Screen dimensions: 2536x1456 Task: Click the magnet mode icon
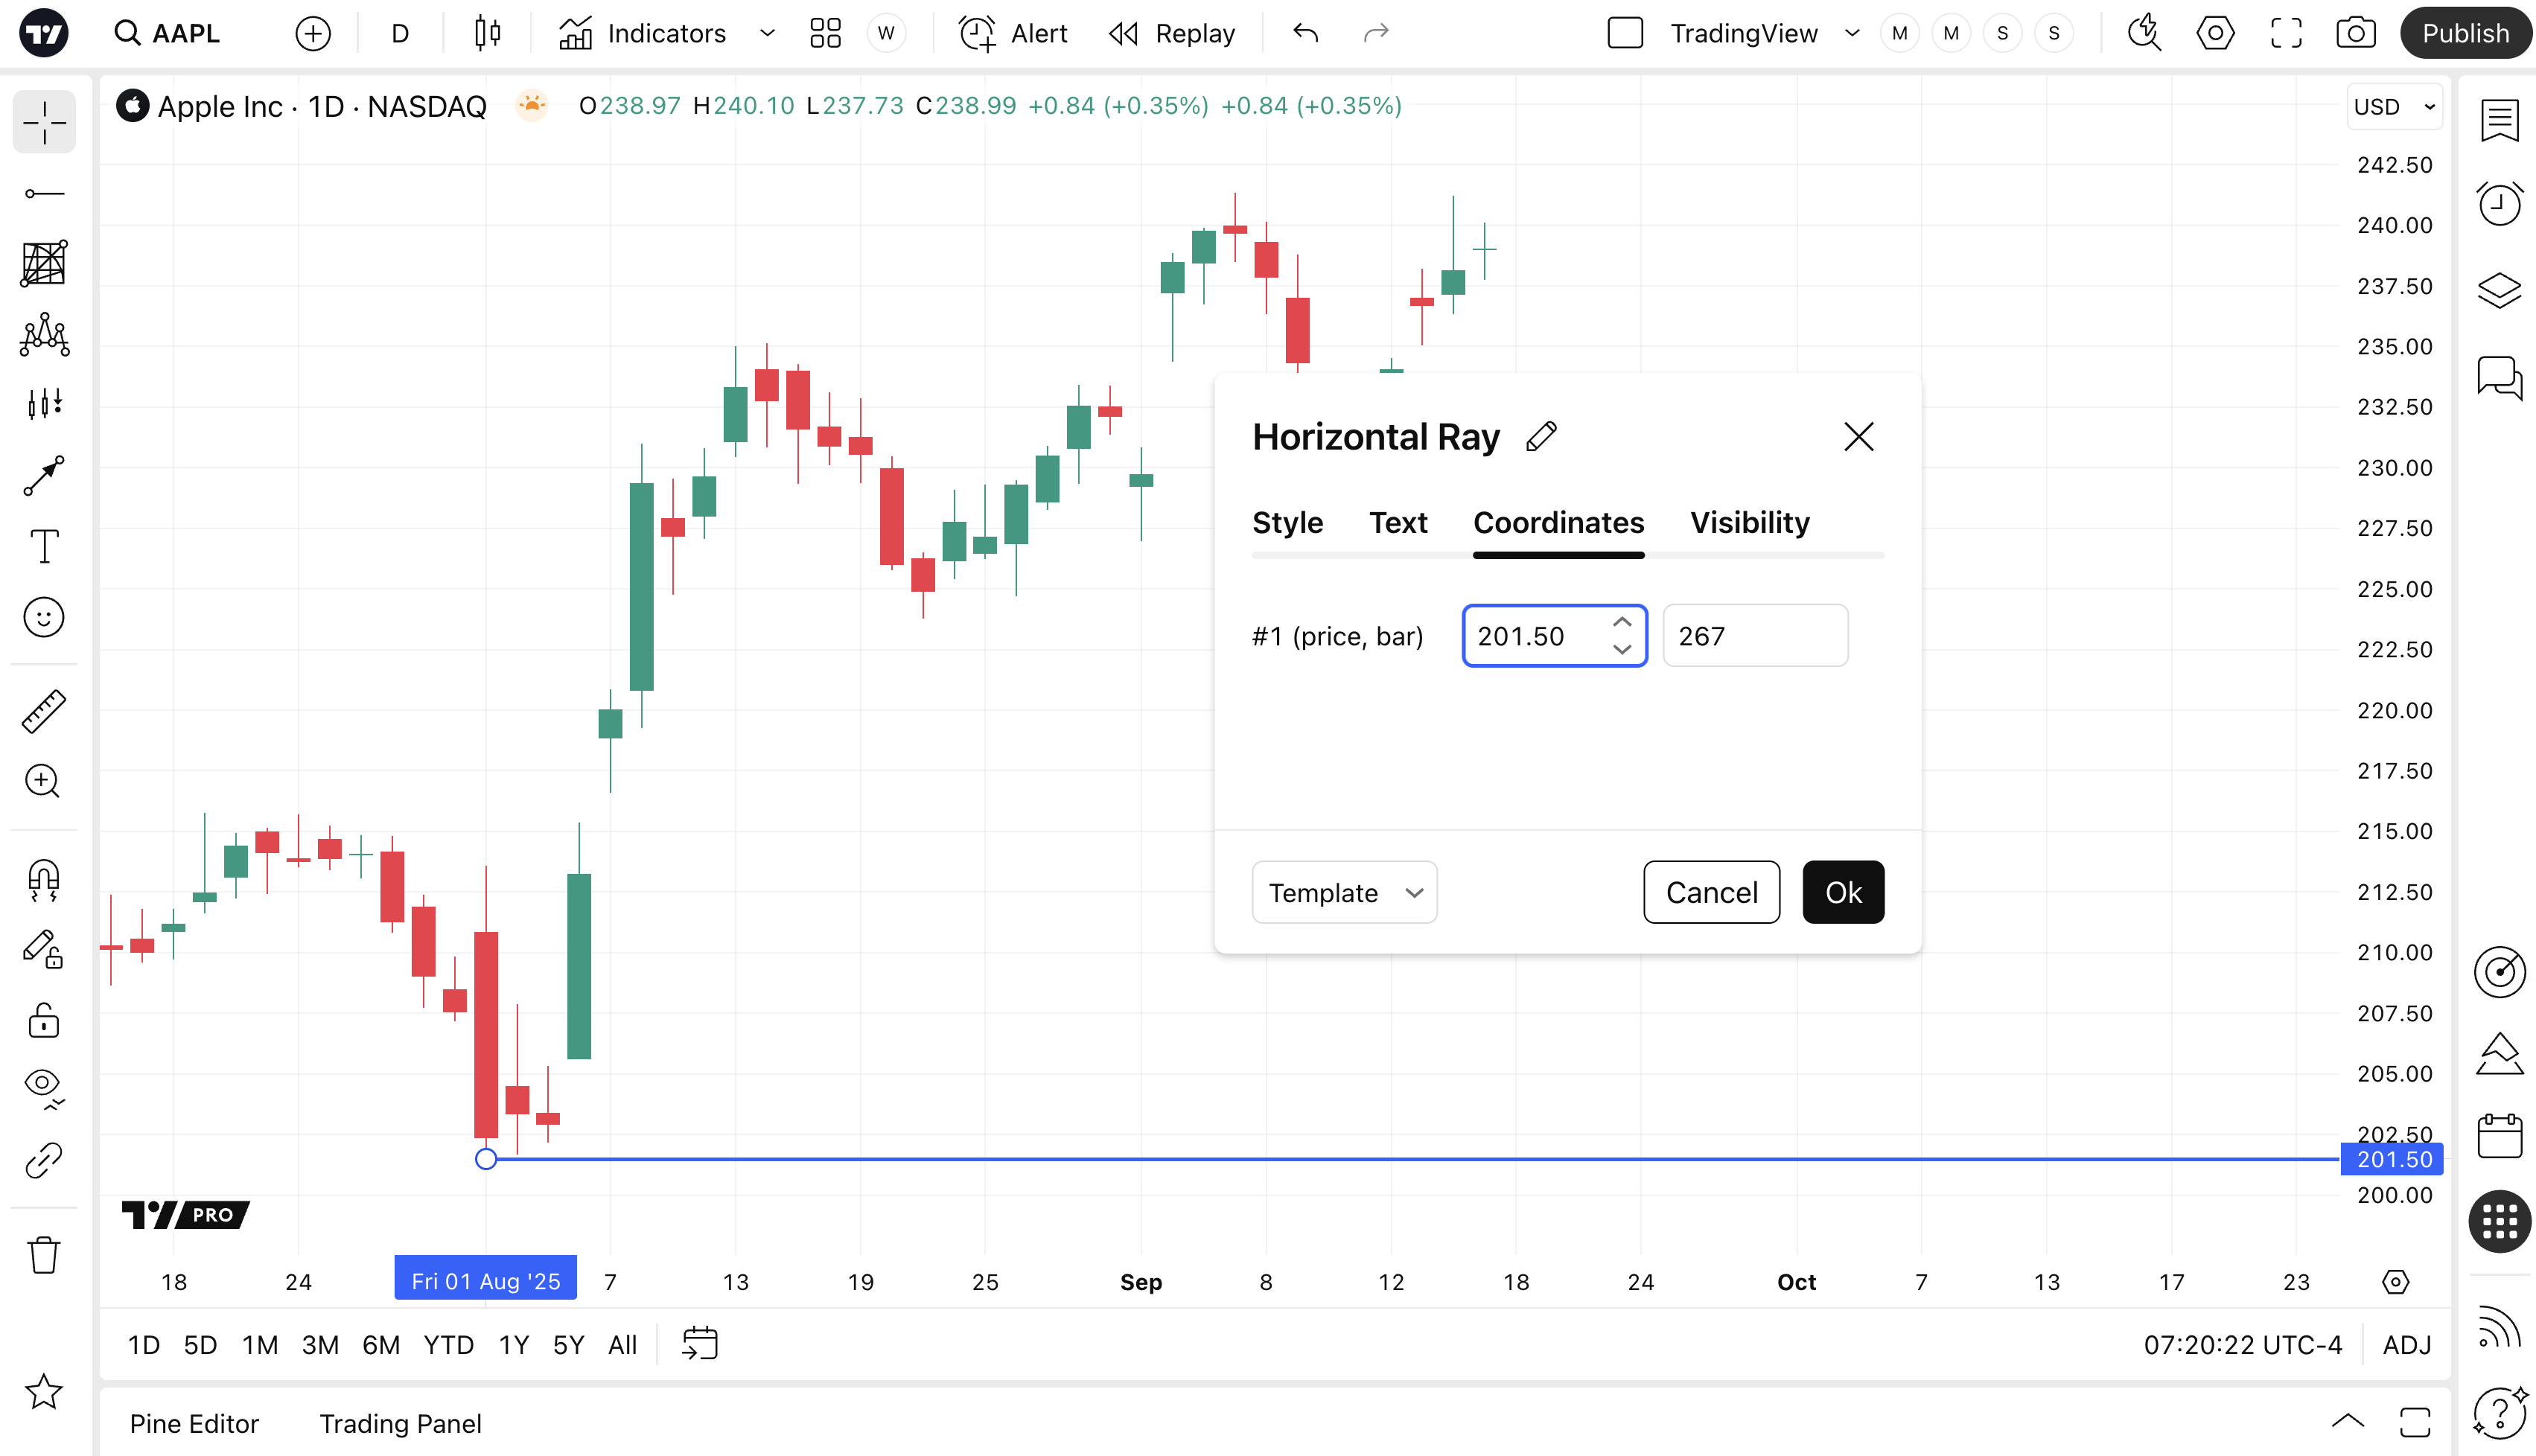coord(44,879)
